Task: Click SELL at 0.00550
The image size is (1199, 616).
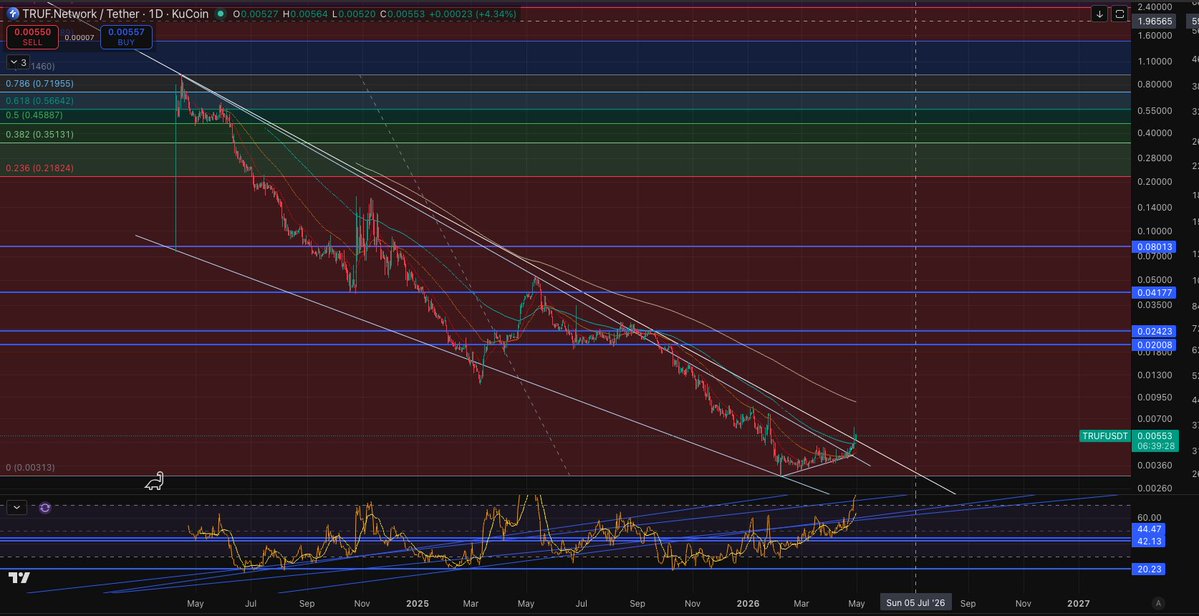Action: click(x=32, y=36)
